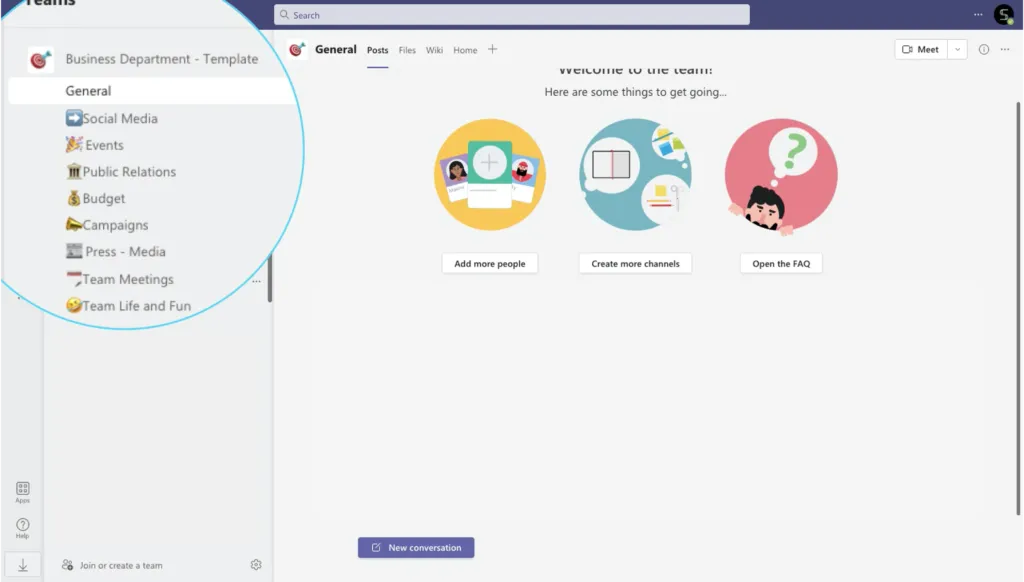Open the Apps icon in sidebar

pyautogui.click(x=22, y=492)
